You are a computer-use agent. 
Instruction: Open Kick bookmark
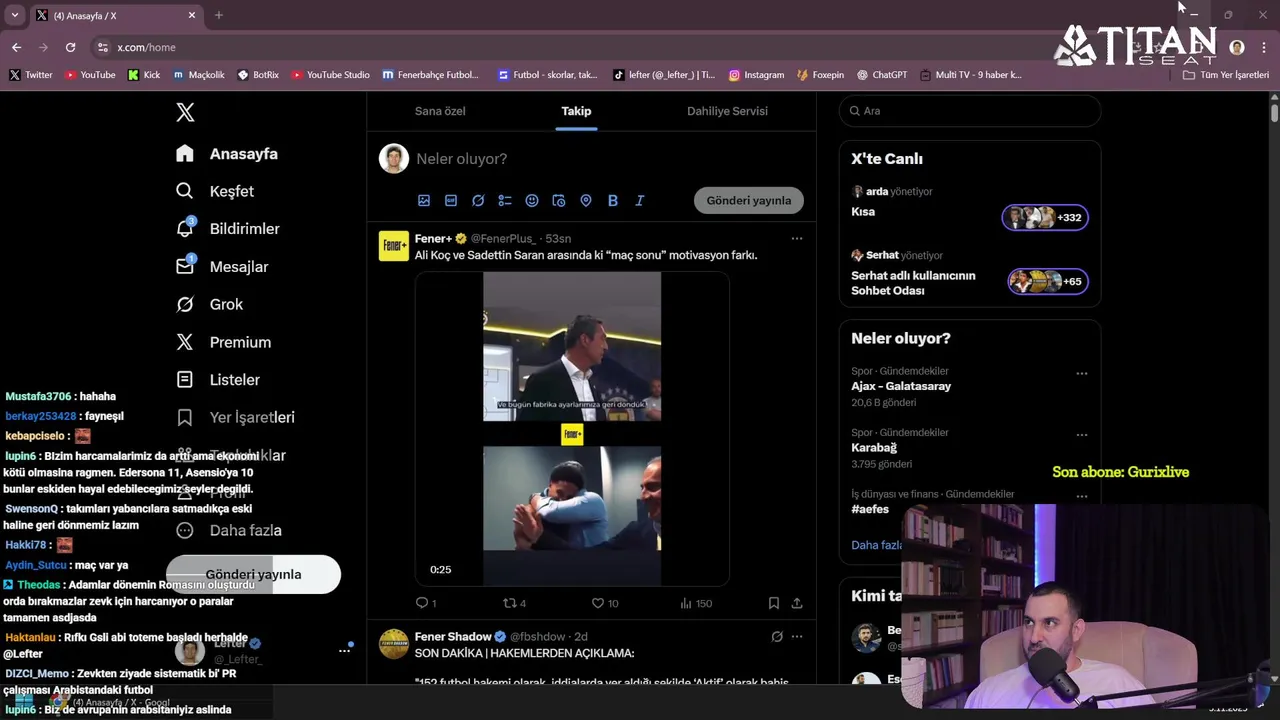[x=144, y=75]
